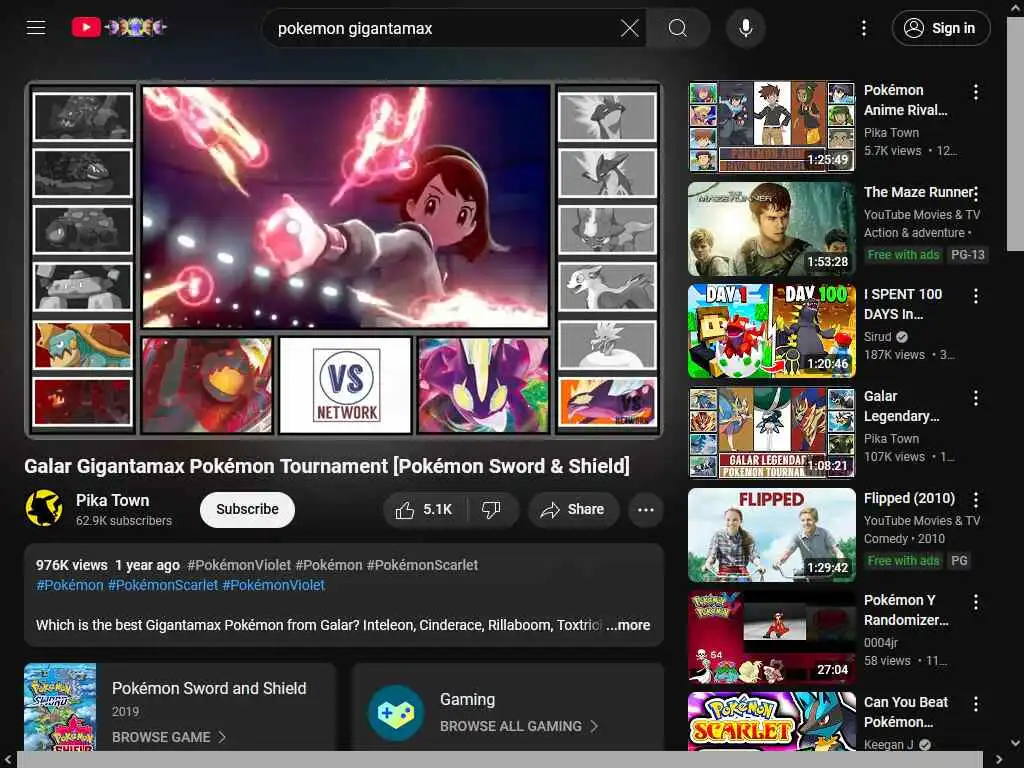The height and width of the screenshot is (768, 1024).
Task: Click the Free with ads badge on Flipped
Action: click(x=903, y=560)
